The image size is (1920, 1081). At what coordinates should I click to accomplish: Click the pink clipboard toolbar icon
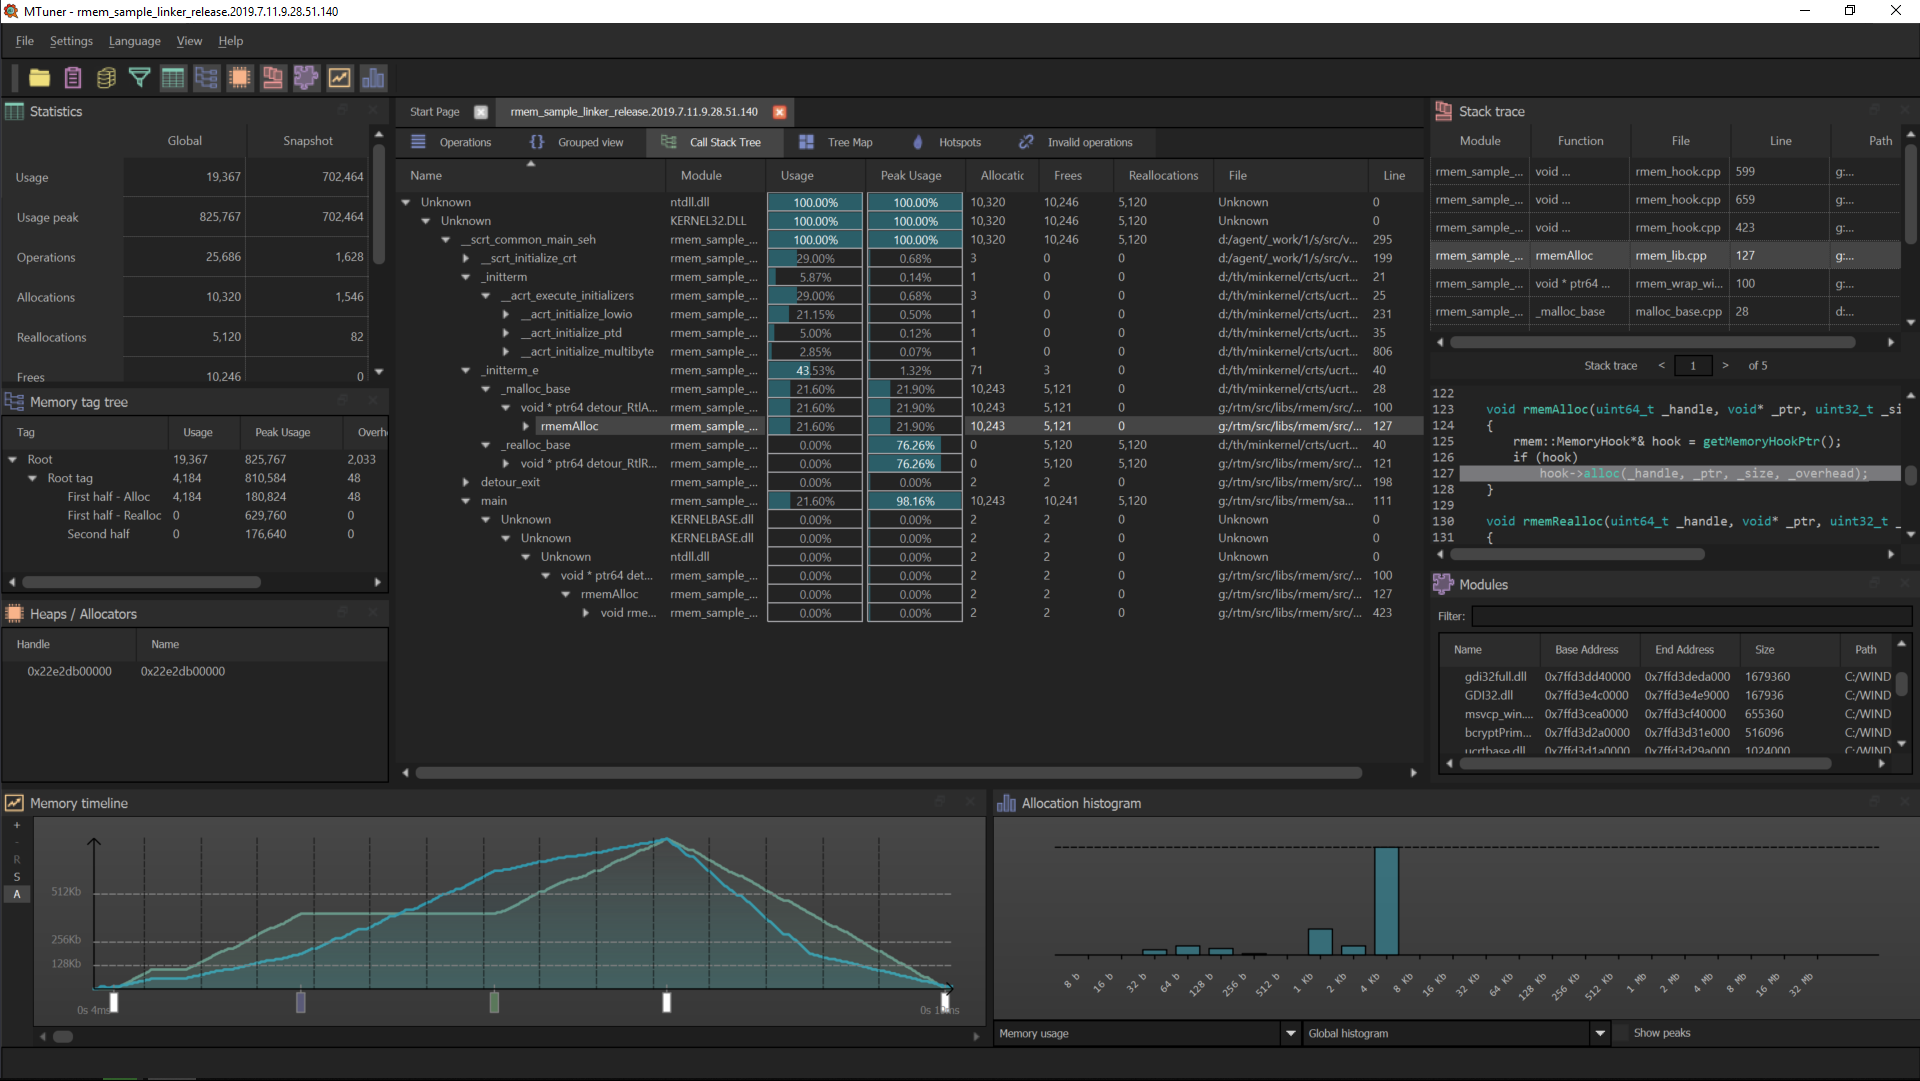(73, 78)
